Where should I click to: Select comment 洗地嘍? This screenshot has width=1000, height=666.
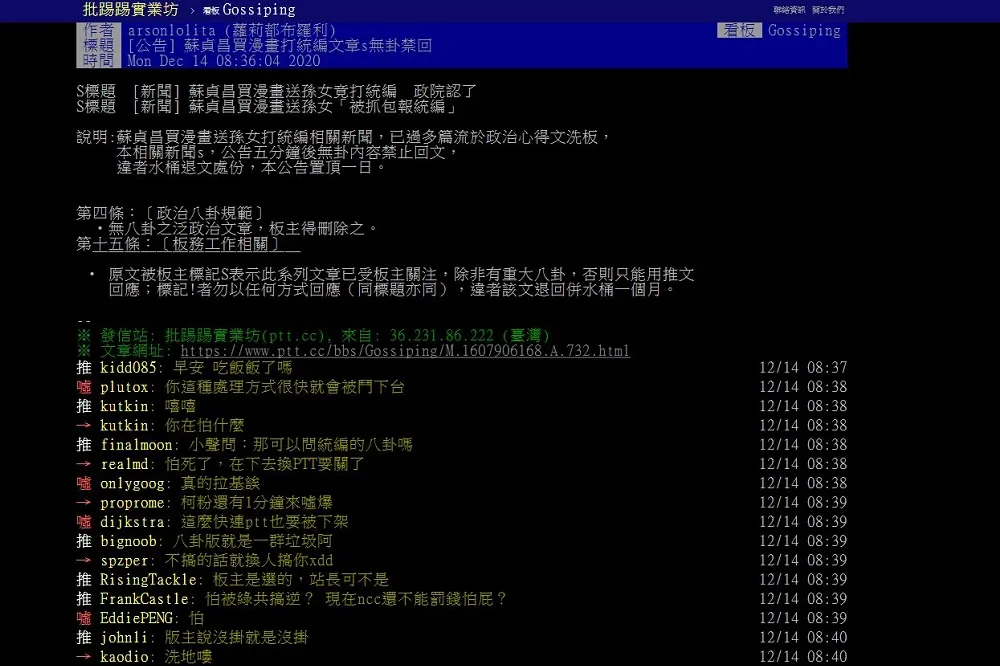point(188,656)
